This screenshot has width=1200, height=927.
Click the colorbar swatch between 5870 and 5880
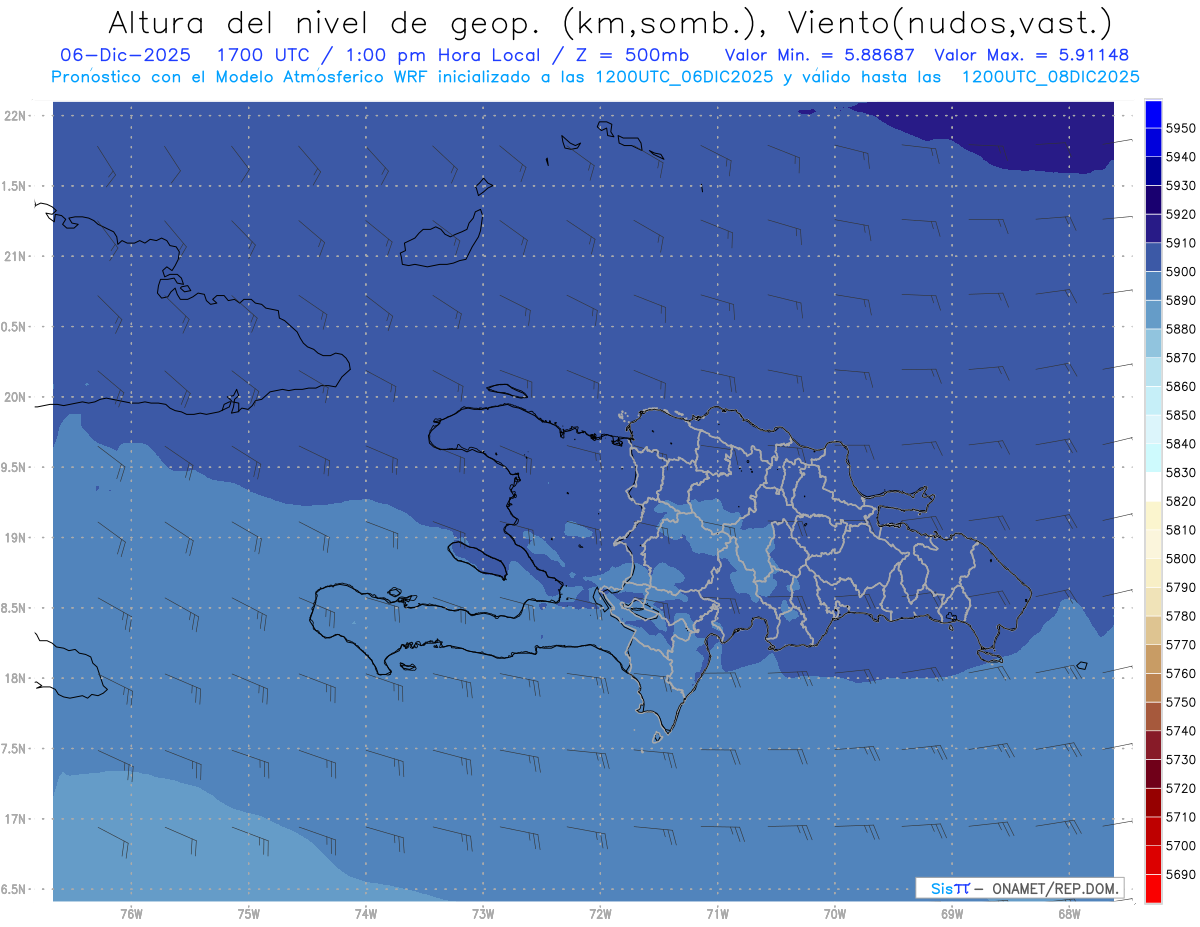[x=1153, y=343]
